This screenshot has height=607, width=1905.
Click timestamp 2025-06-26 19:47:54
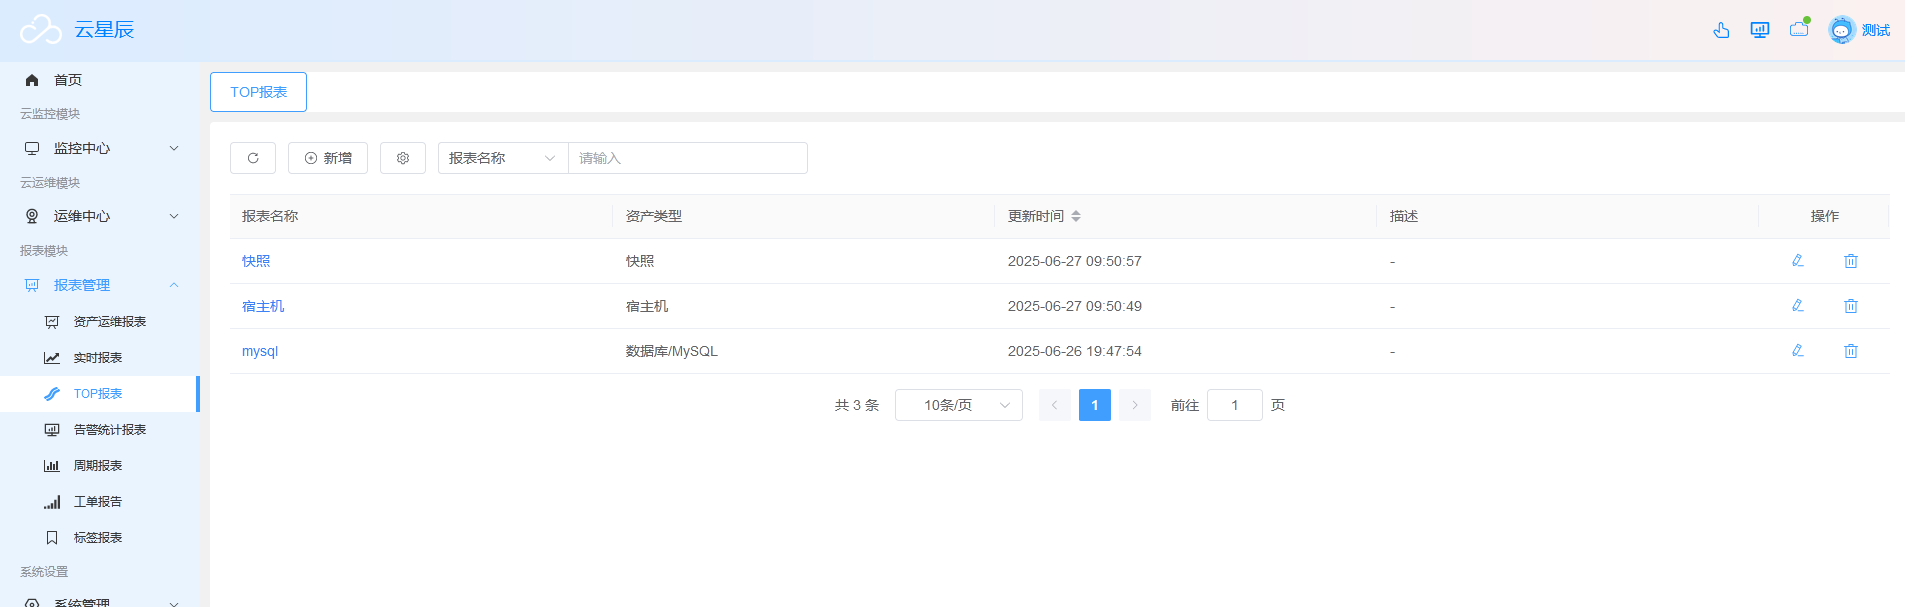coord(1075,351)
